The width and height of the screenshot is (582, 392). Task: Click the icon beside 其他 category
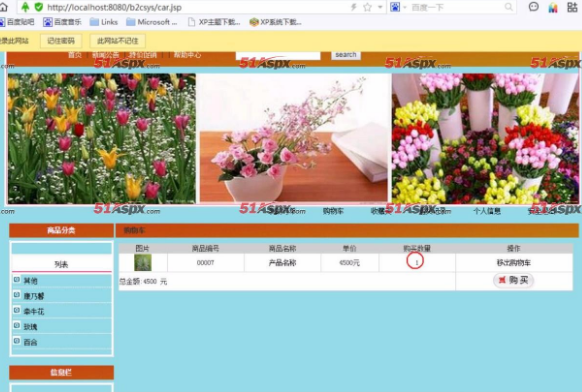pos(17,280)
